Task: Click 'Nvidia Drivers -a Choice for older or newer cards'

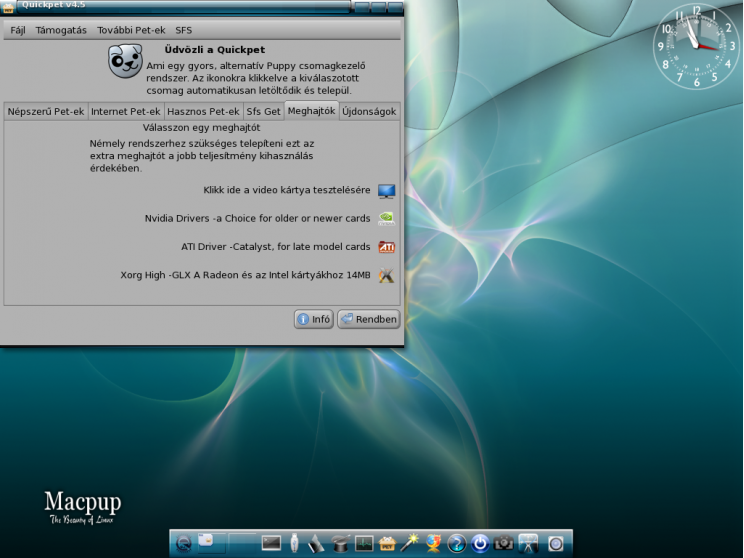Action: coord(257,219)
